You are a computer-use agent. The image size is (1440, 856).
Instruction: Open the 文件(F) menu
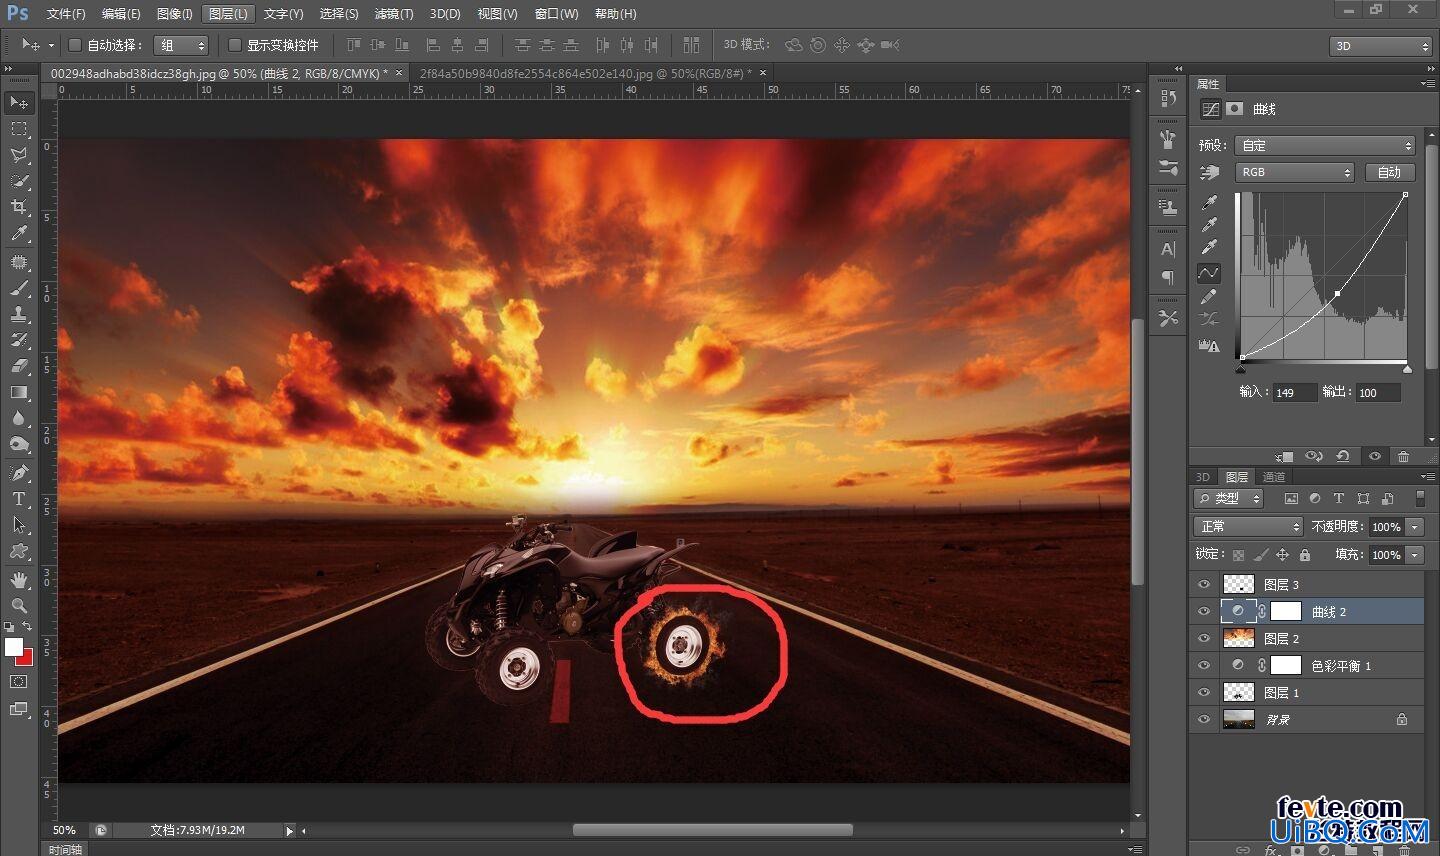(x=66, y=14)
